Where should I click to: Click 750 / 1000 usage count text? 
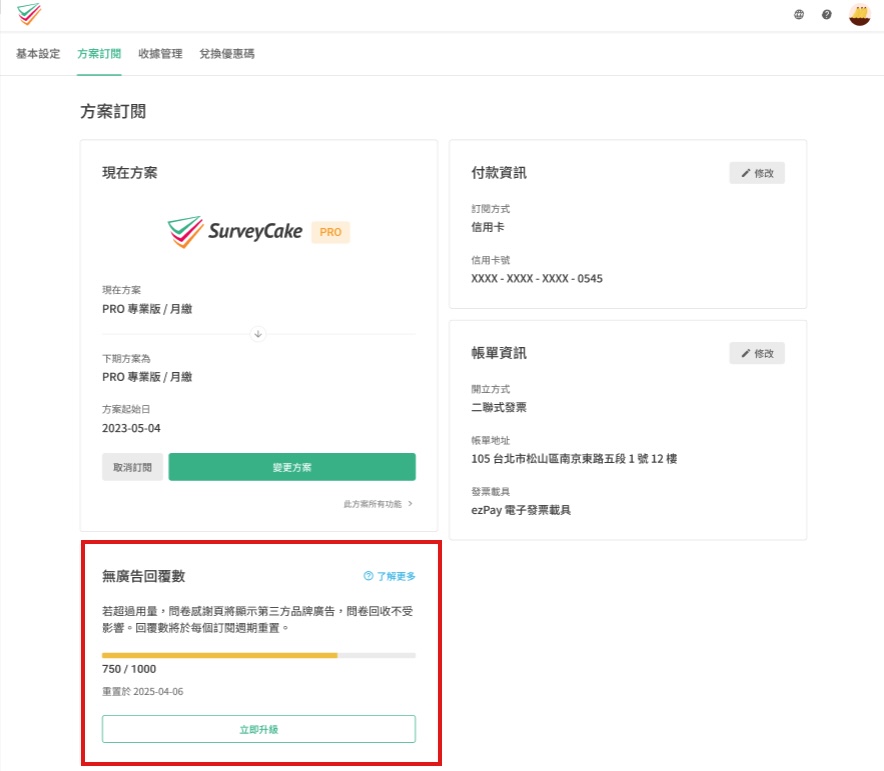[x=129, y=669]
